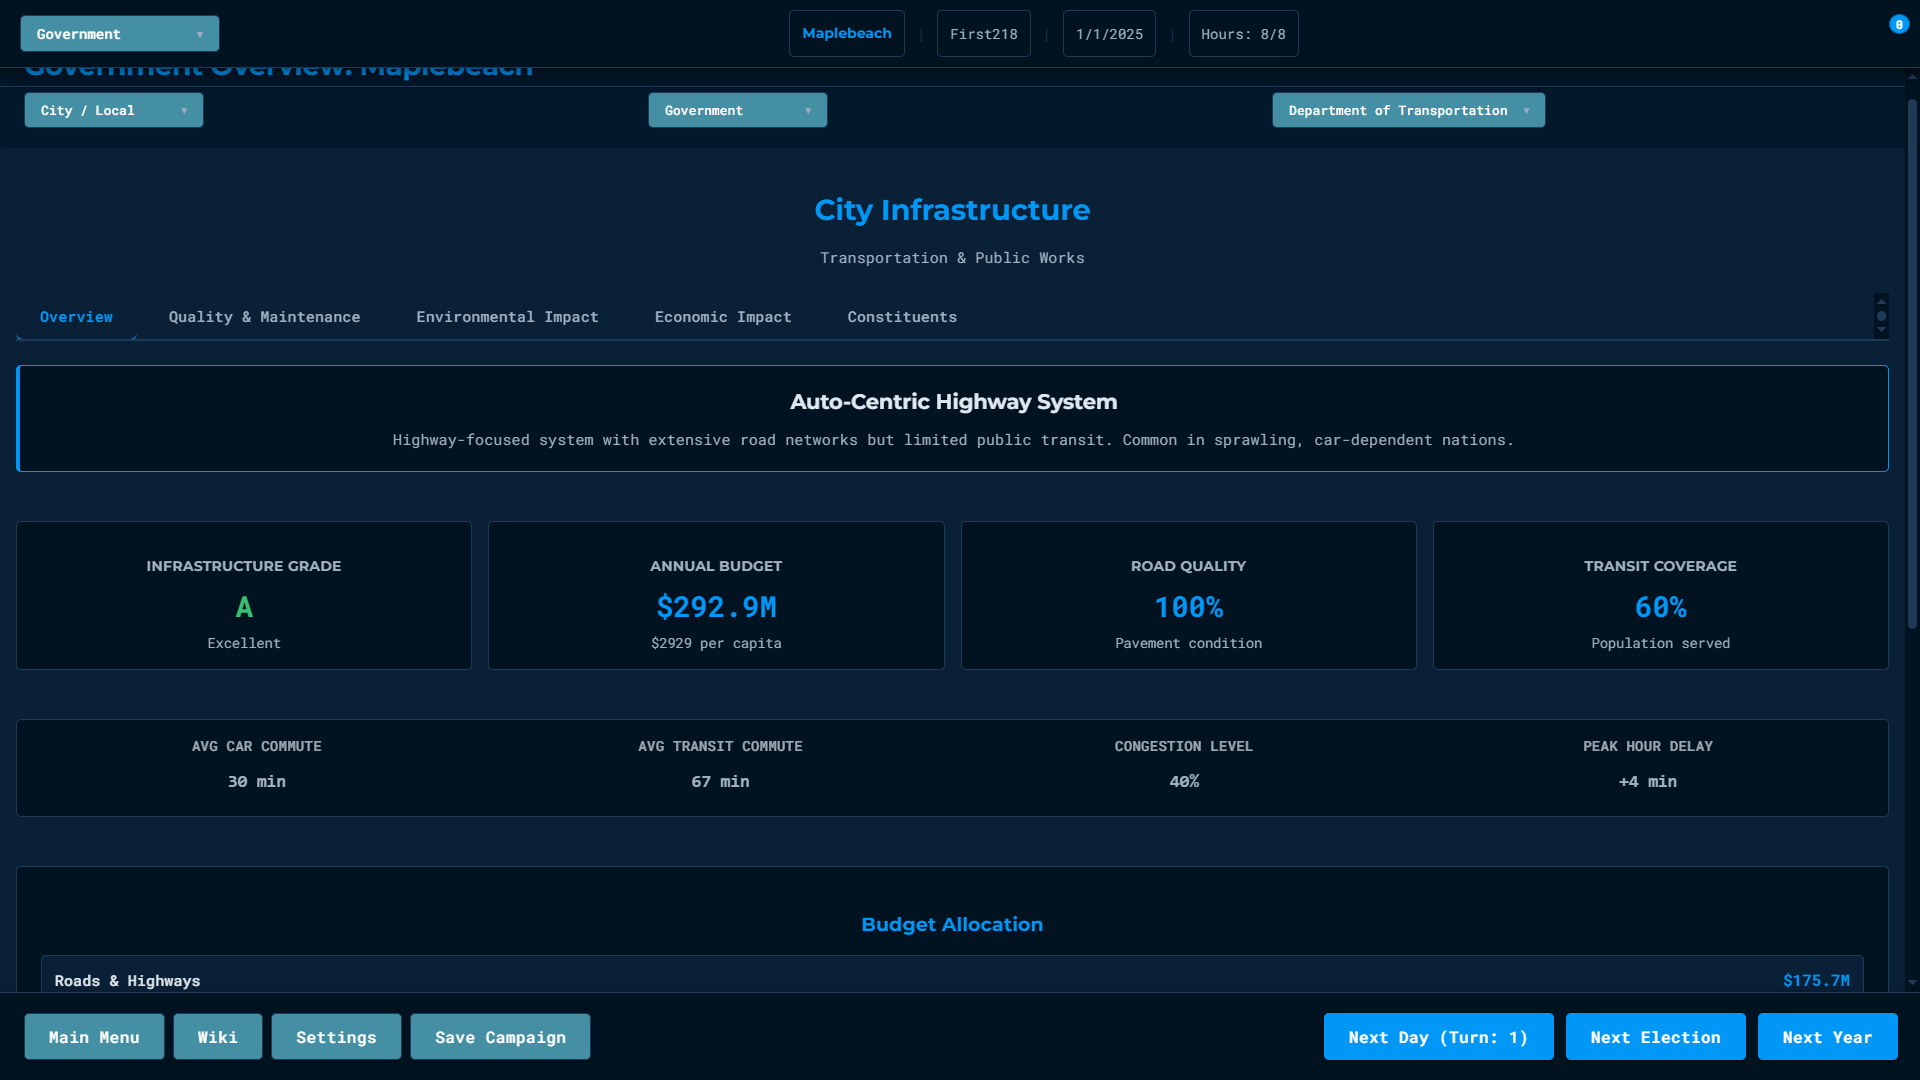Open the Wiki
The height and width of the screenshot is (1080, 1920).
[x=217, y=1037]
